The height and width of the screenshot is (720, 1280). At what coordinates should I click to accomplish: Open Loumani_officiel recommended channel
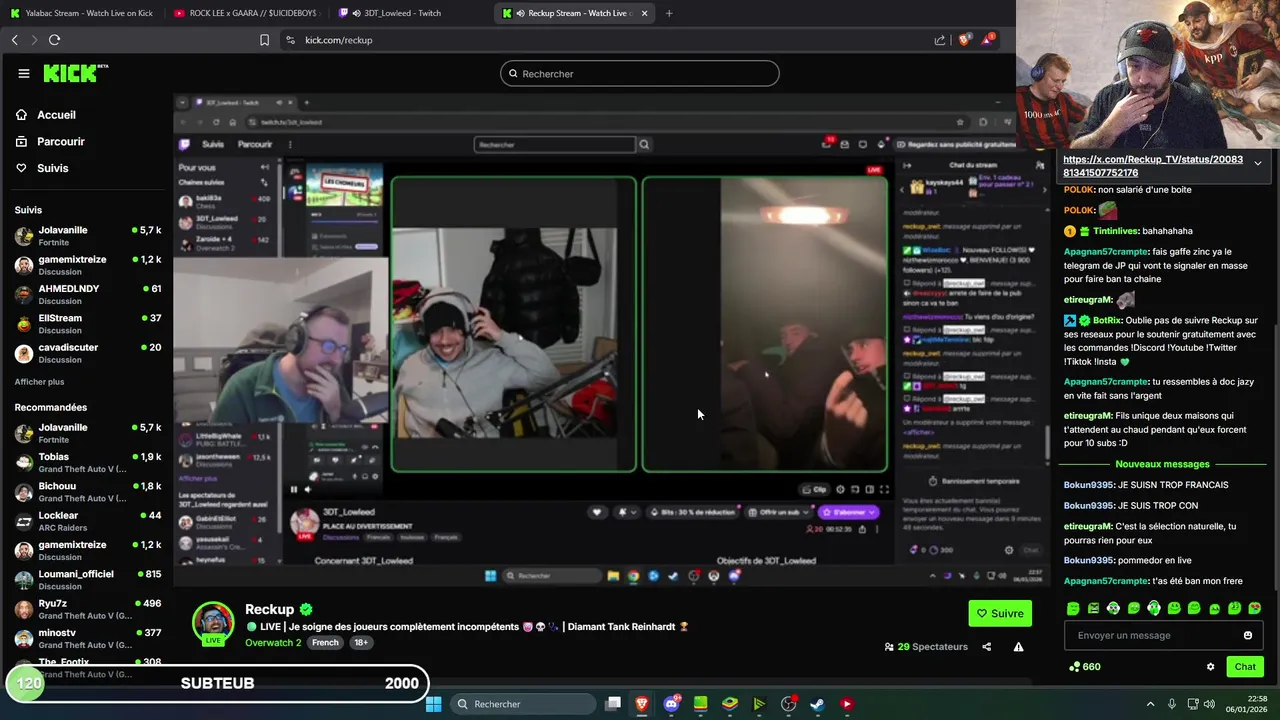click(x=87, y=579)
